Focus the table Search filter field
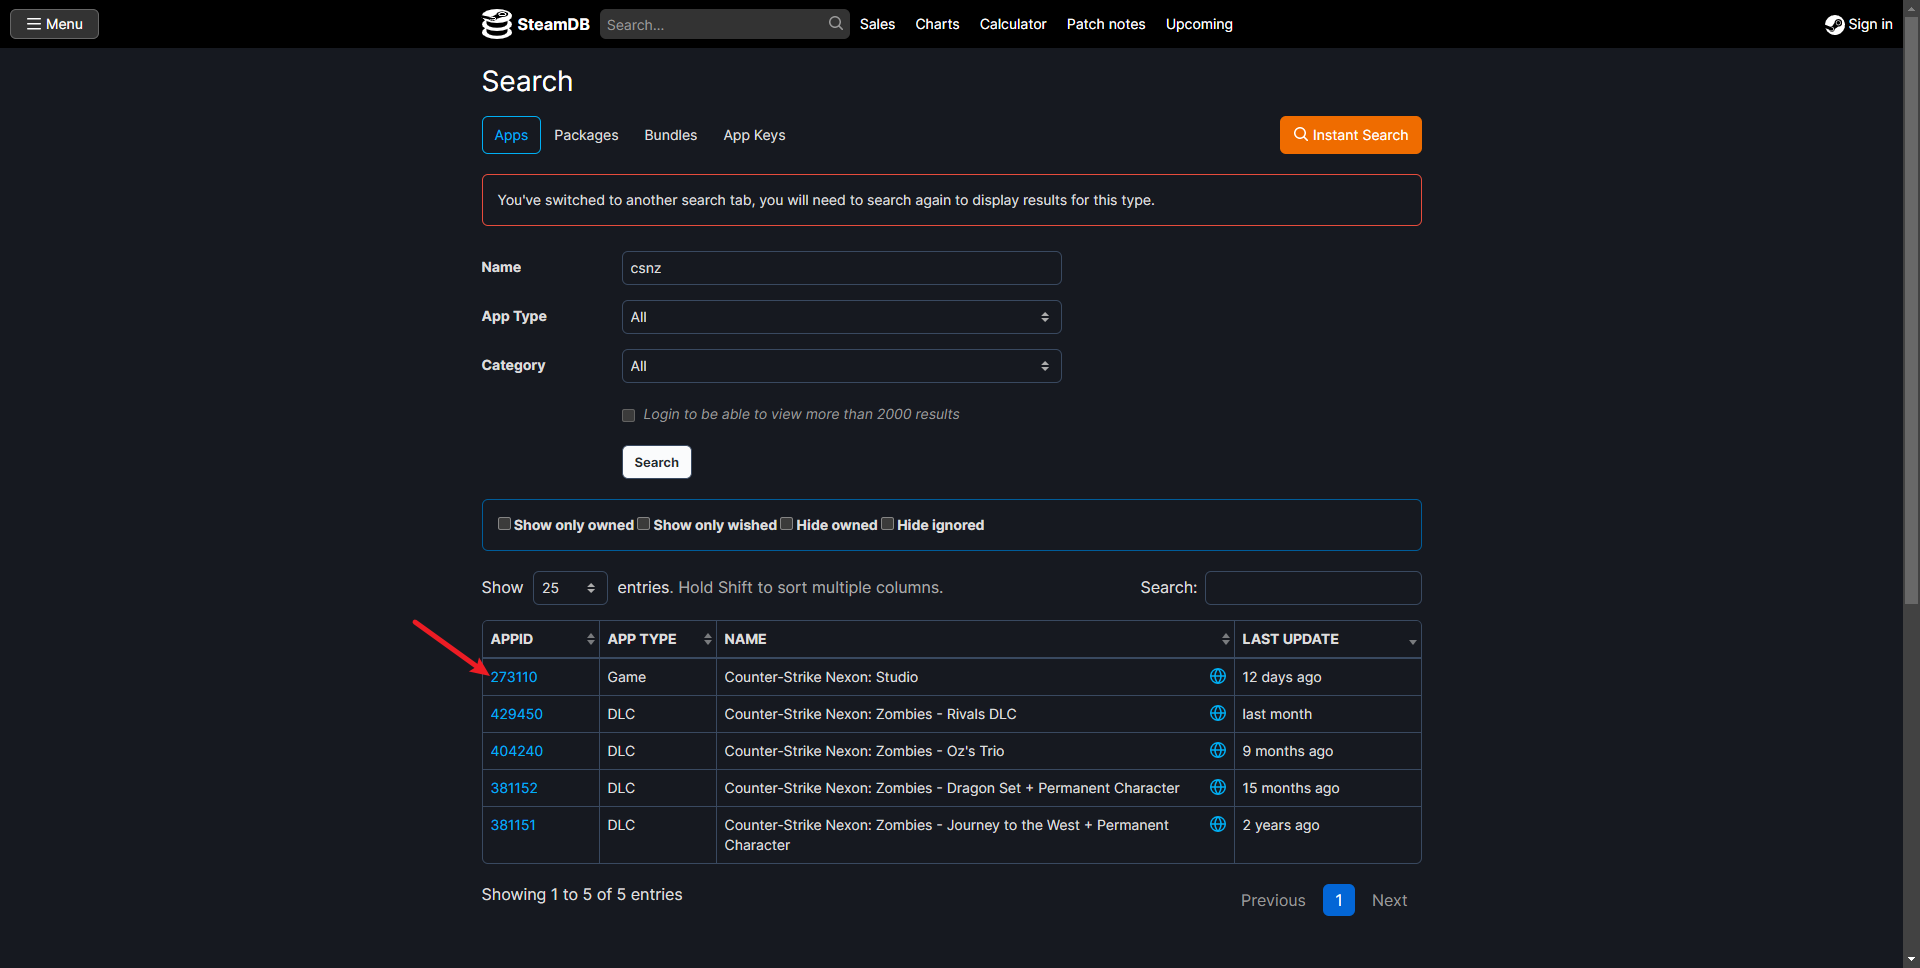 tap(1312, 588)
